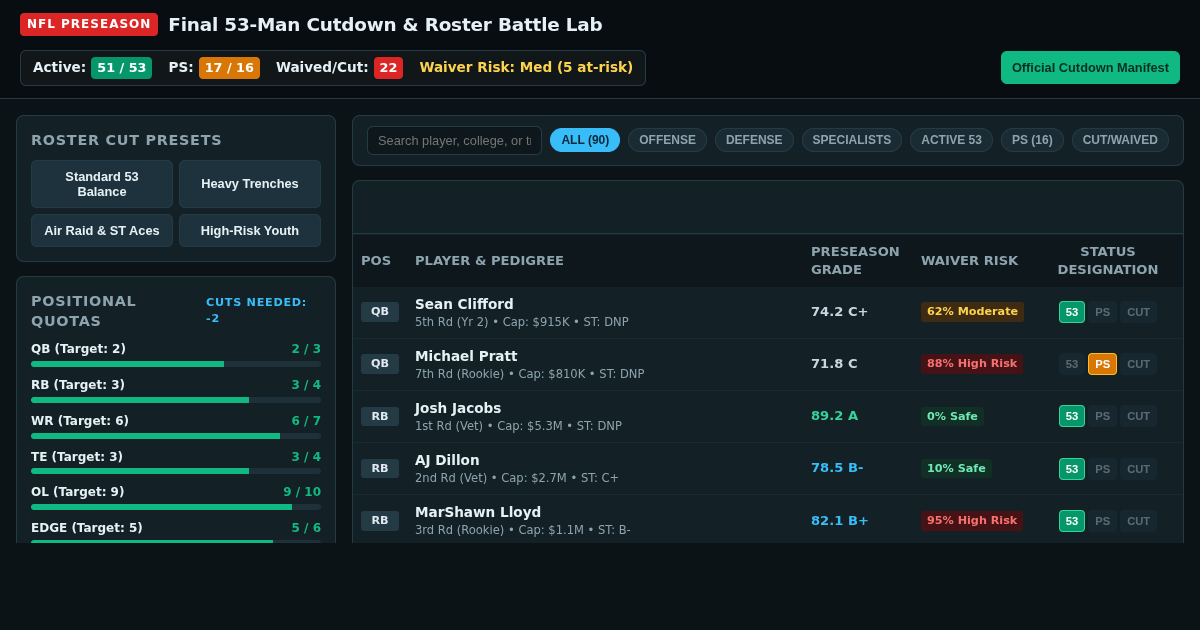Image resolution: width=1200 pixels, height=630 pixels.
Task: Click the Michael Pratt player name
Action: [466, 356]
